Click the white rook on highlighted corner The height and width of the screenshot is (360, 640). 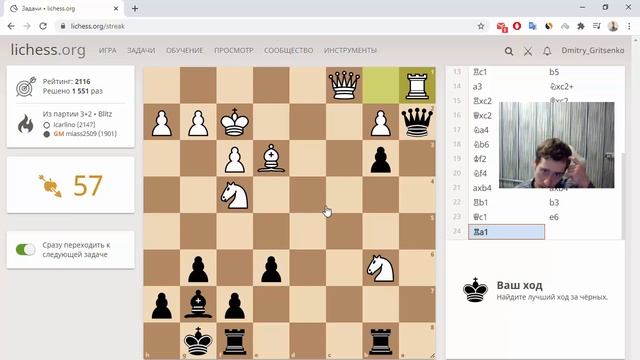[417, 85]
